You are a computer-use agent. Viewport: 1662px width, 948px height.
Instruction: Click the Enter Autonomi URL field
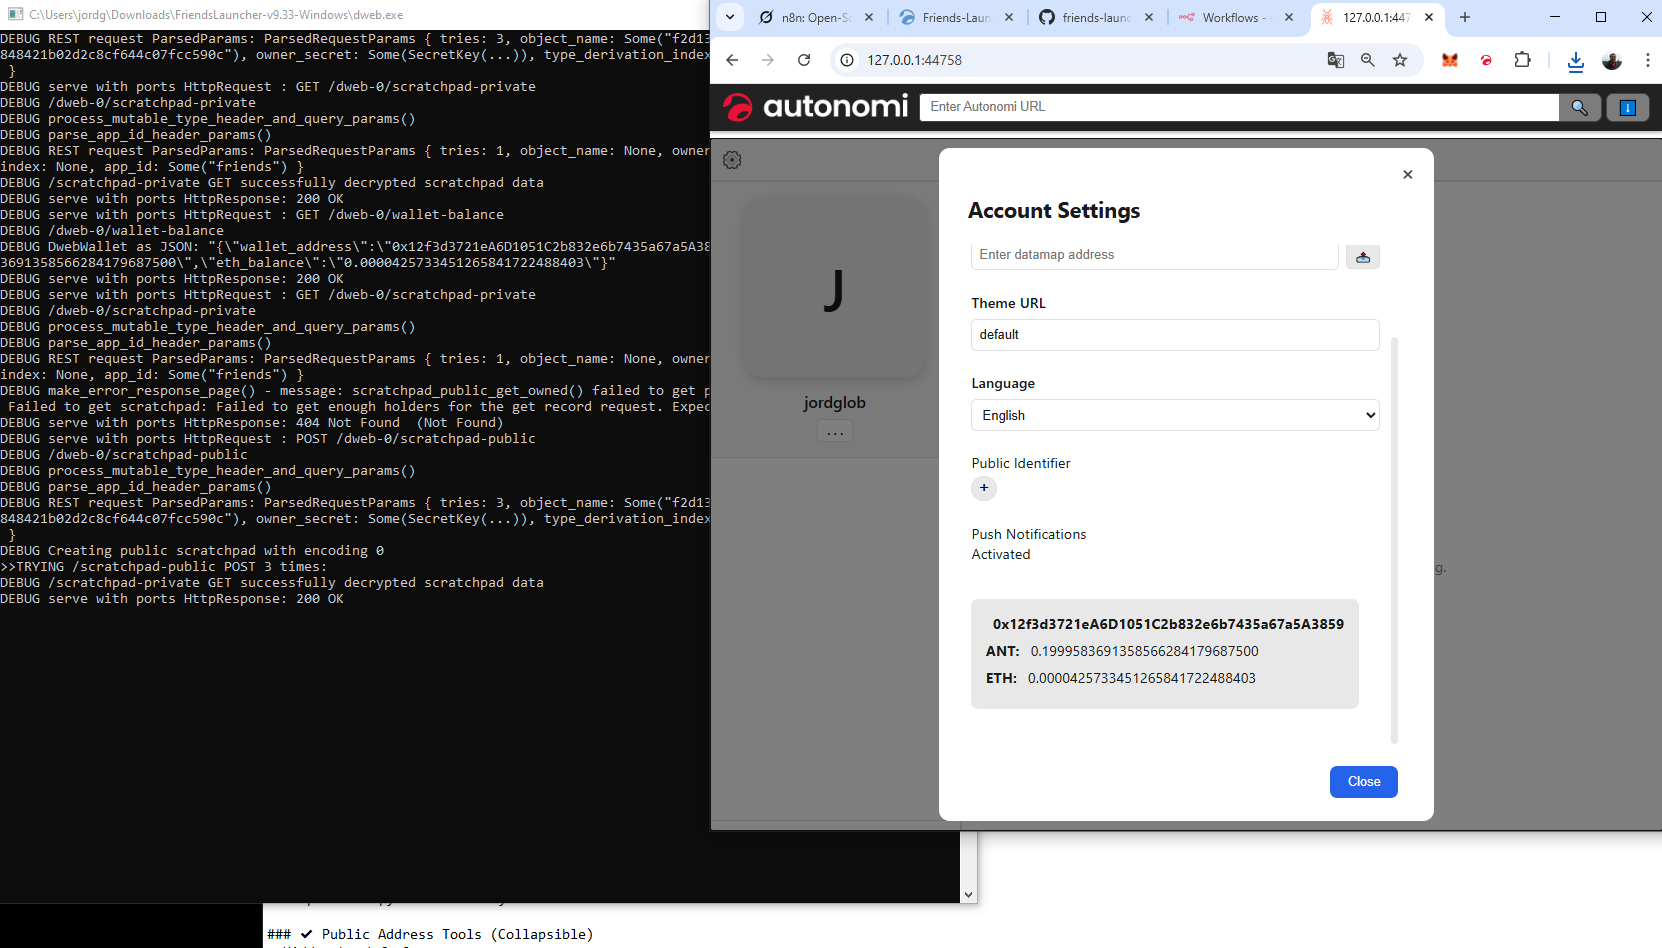coord(1239,107)
